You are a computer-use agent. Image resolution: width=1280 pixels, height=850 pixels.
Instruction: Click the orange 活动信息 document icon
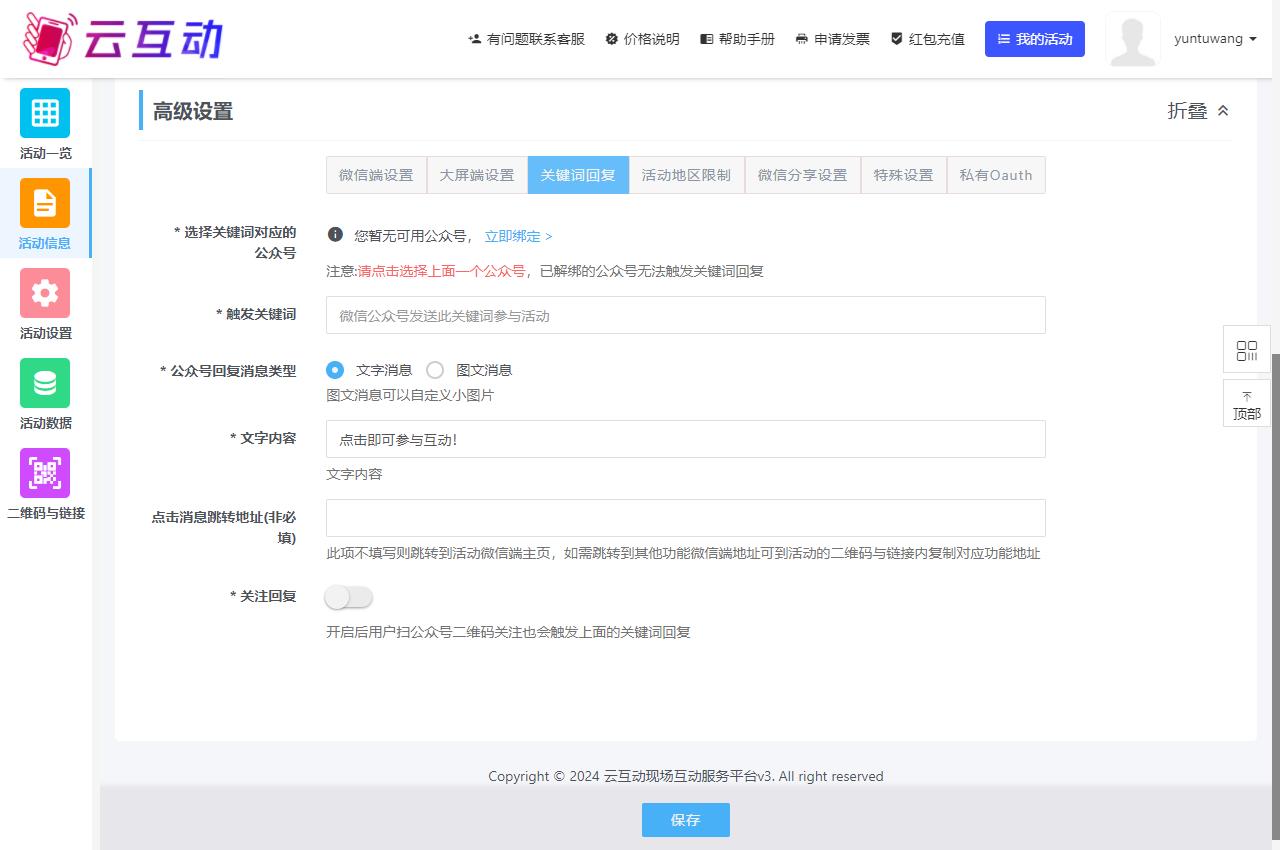click(45, 203)
